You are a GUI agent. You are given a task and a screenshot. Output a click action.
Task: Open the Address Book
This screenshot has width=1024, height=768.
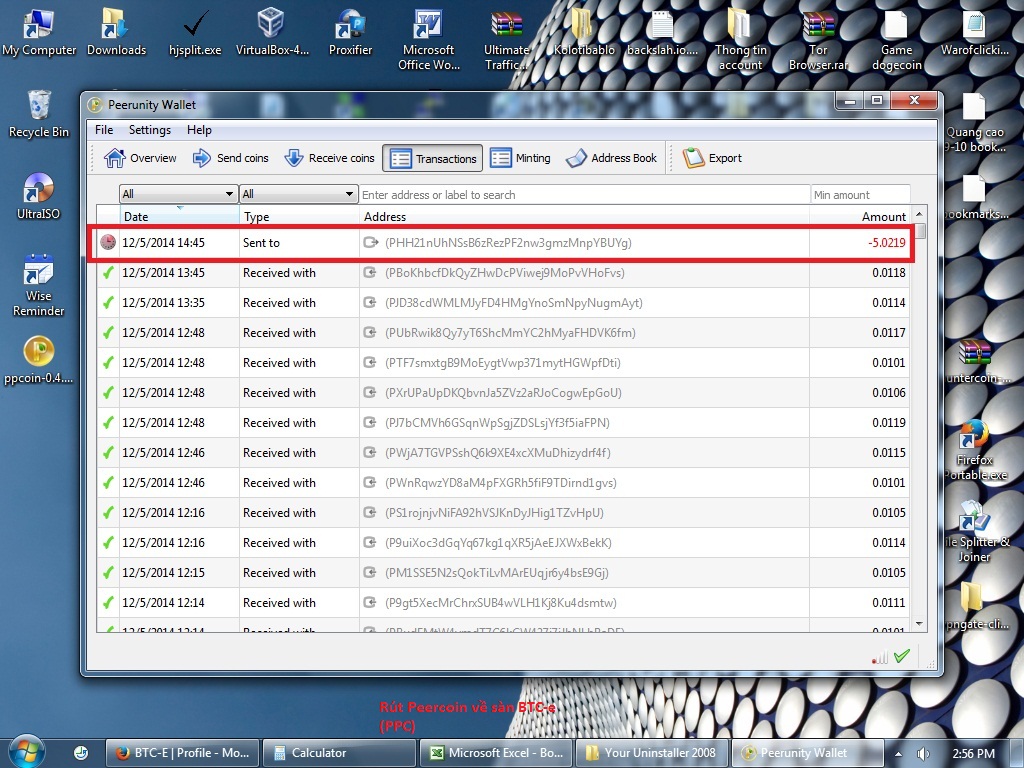coord(611,158)
